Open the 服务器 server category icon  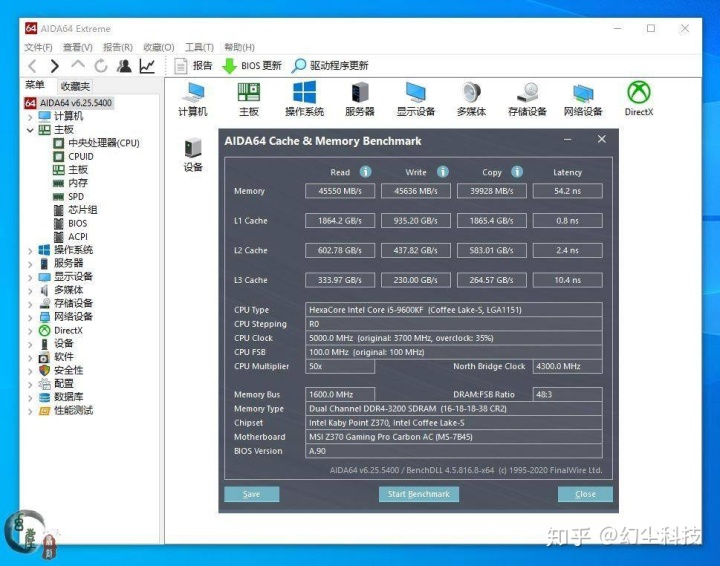360,99
